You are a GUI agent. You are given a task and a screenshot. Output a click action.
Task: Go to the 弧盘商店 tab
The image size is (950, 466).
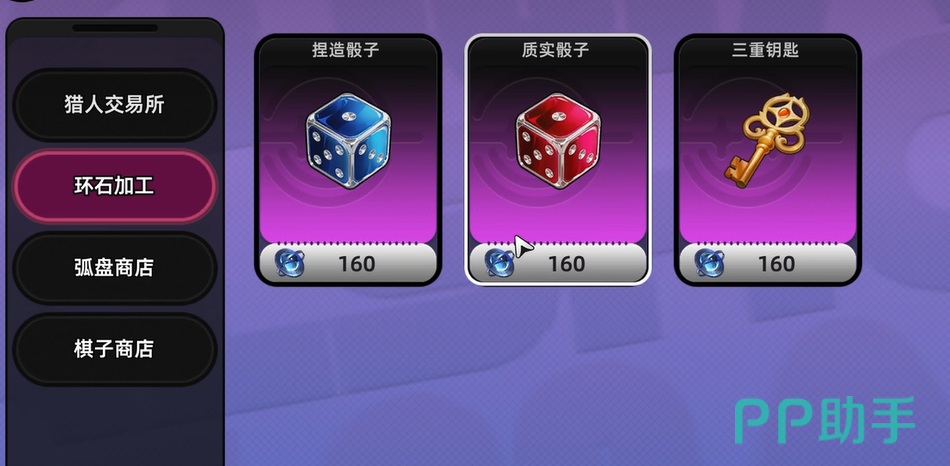115,267
